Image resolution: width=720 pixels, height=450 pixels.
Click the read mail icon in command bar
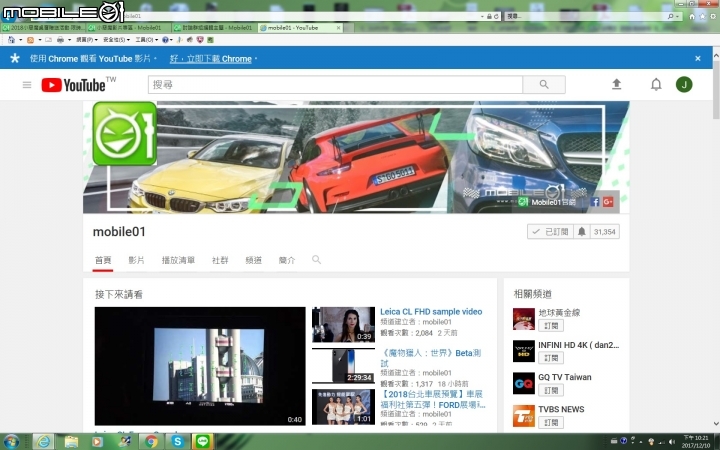pos(48,40)
